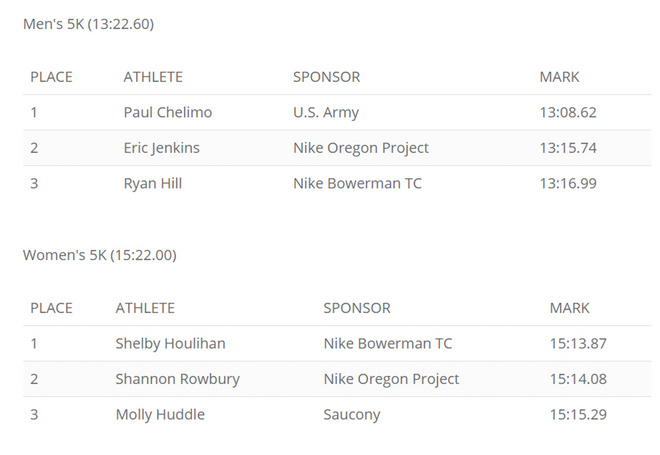Click the ATHLETE column header in men's table
Image resolution: width=660 pixels, height=455 pixels.
pyautogui.click(x=153, y=77)
